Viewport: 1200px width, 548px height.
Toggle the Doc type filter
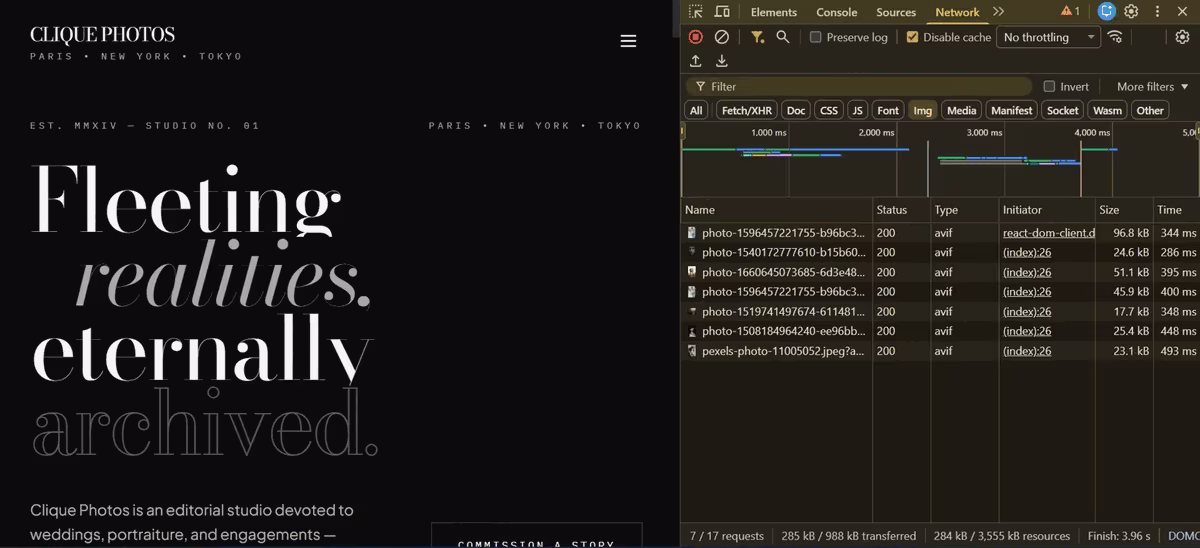[x=796, y=110]
